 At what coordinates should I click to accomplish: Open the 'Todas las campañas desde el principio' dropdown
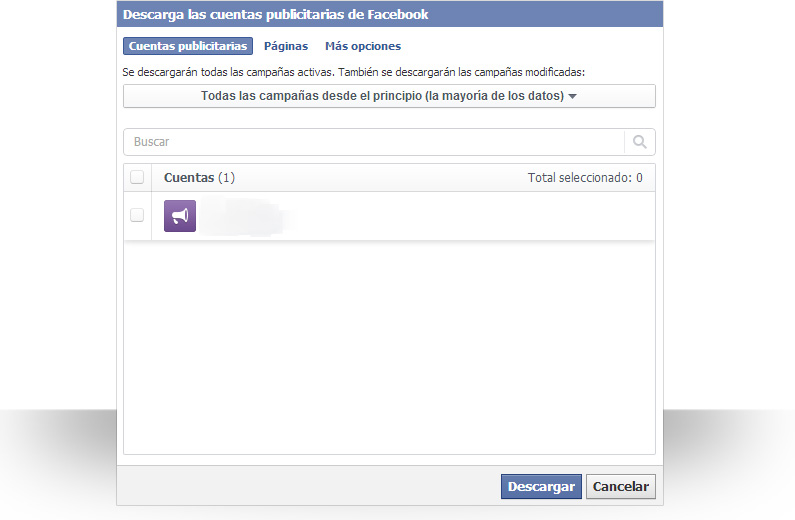click(389, 96)
